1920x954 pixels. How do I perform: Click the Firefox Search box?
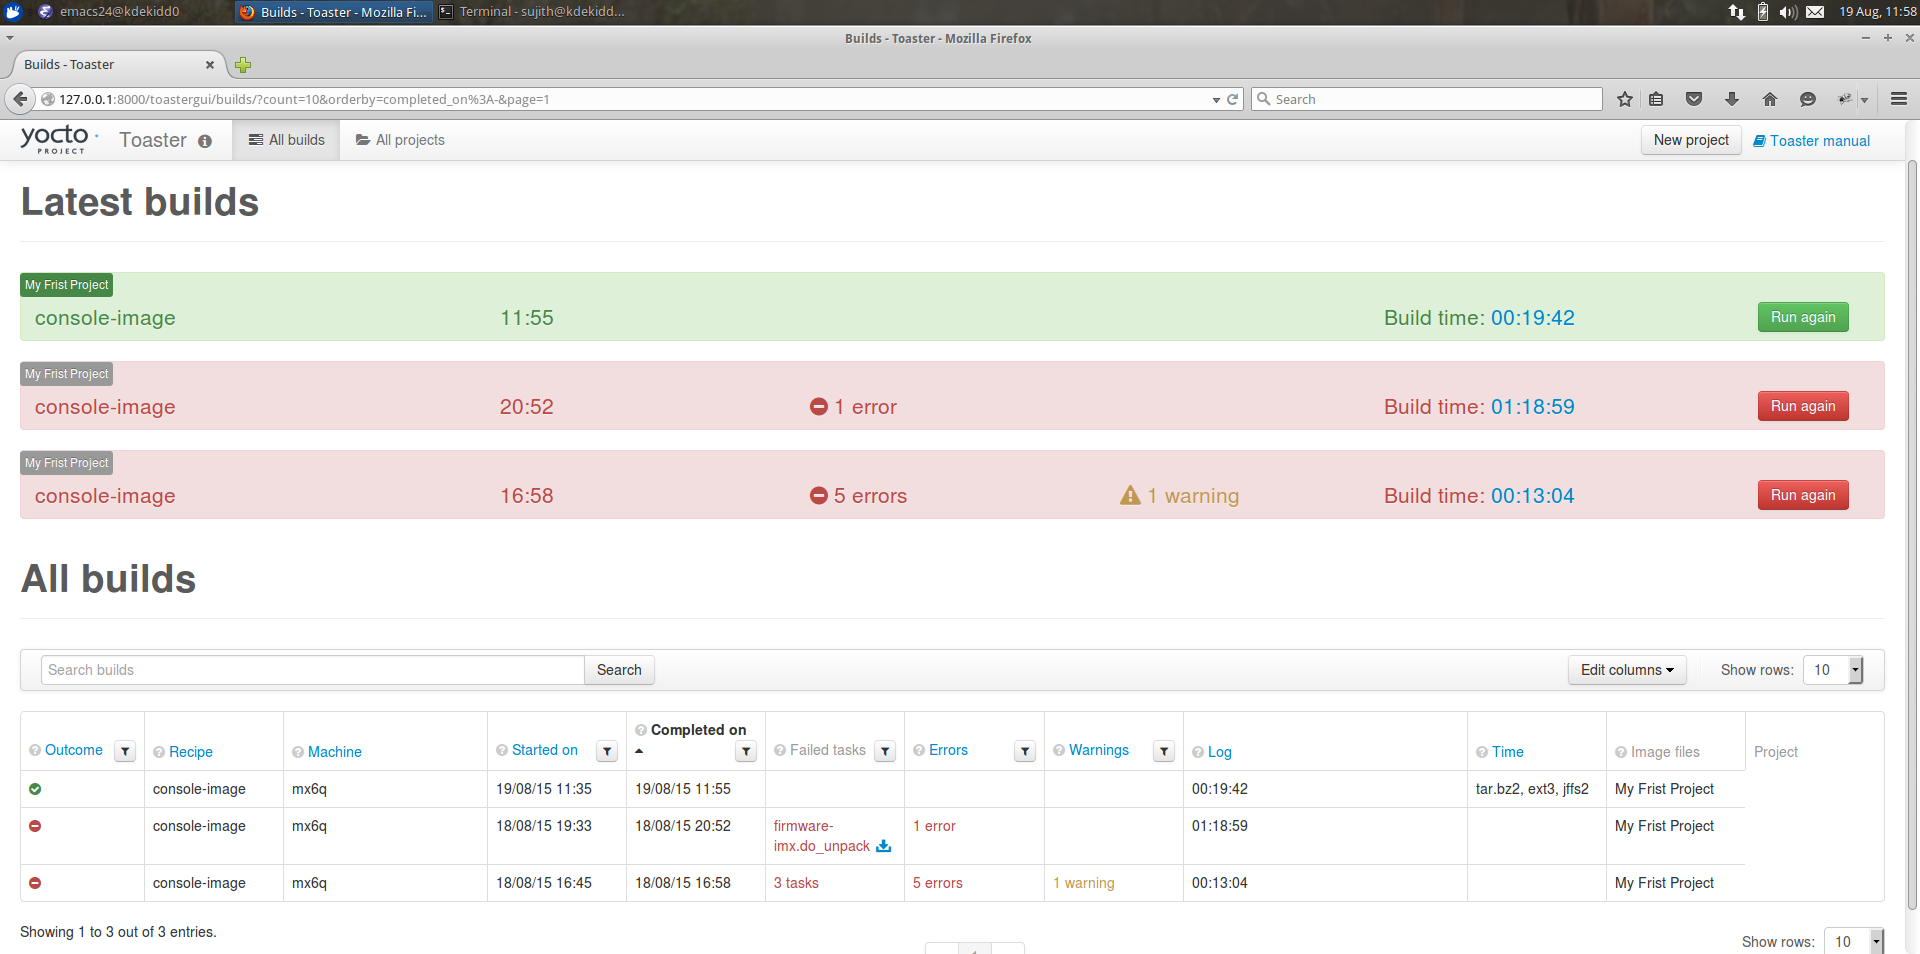tap(1427, 99)
